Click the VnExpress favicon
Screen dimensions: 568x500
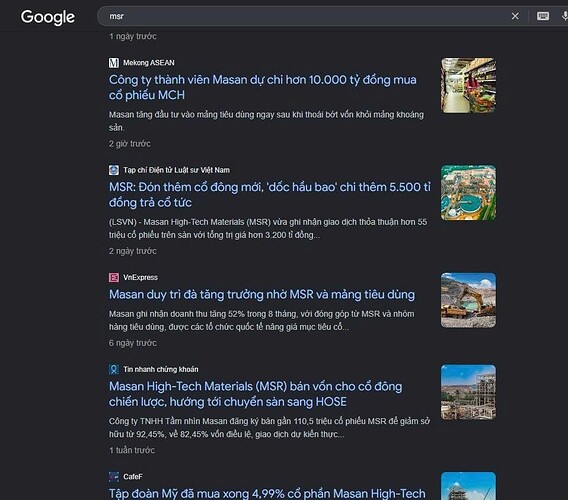click(114, 278)
